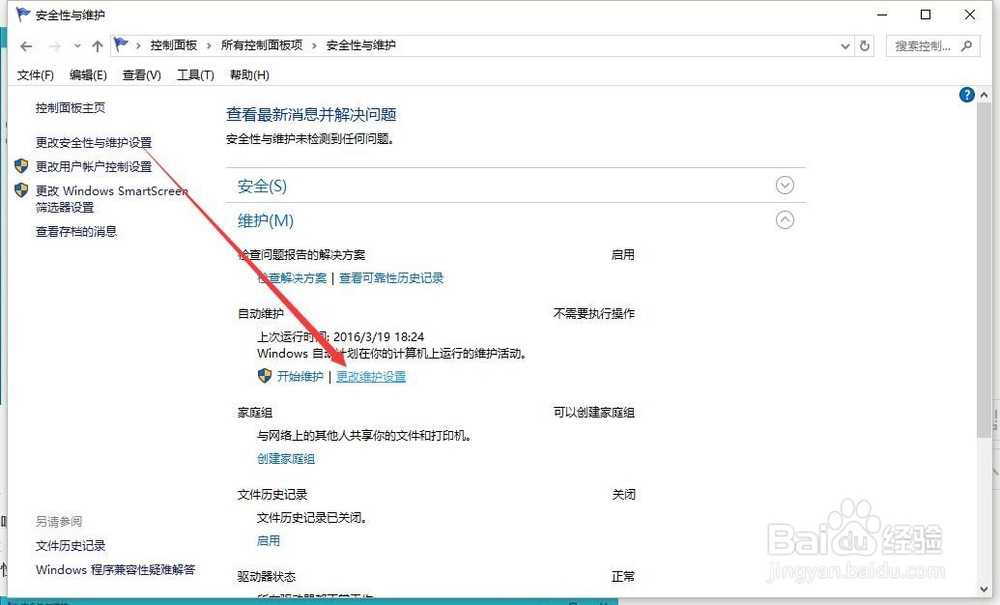This screenshot has height=605, width=1000.
Task: Click the shield icon next to 开始维护
Action: 262,376
